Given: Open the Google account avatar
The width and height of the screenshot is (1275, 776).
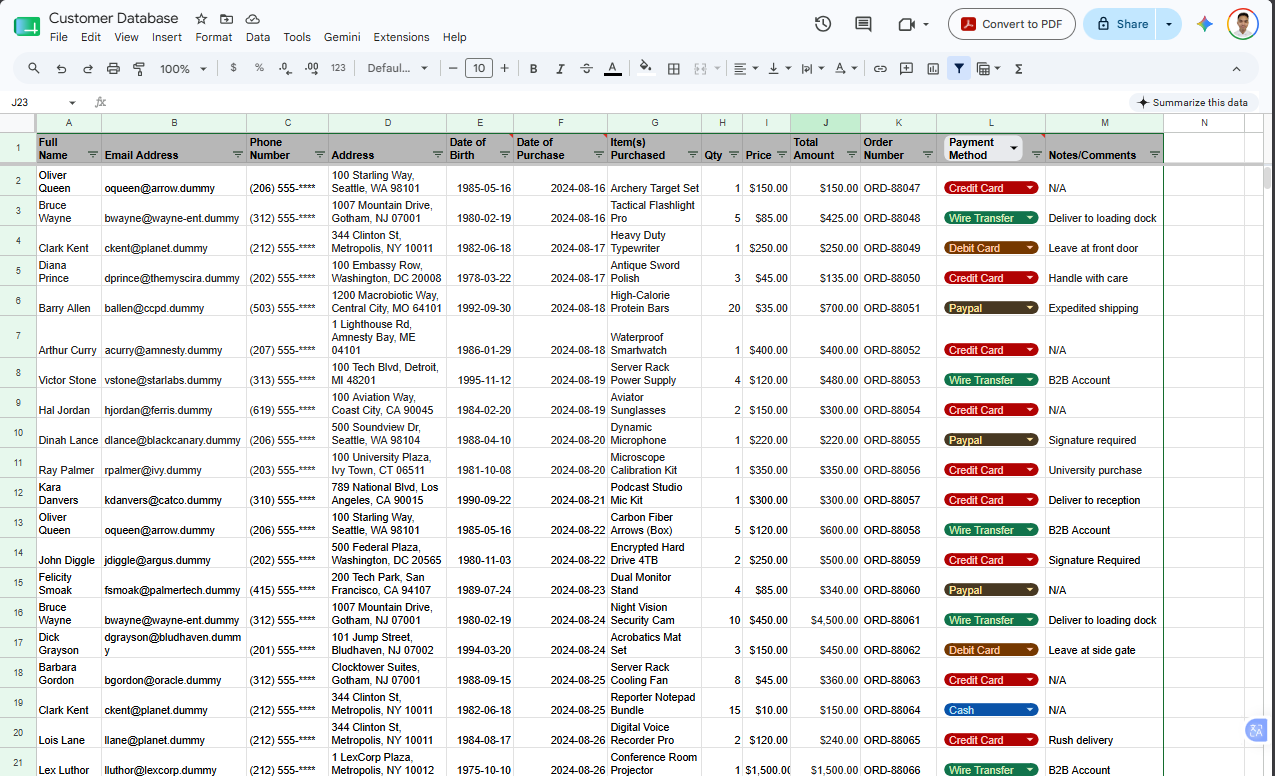Looking at the screenshot, I should click(1243, 24).
